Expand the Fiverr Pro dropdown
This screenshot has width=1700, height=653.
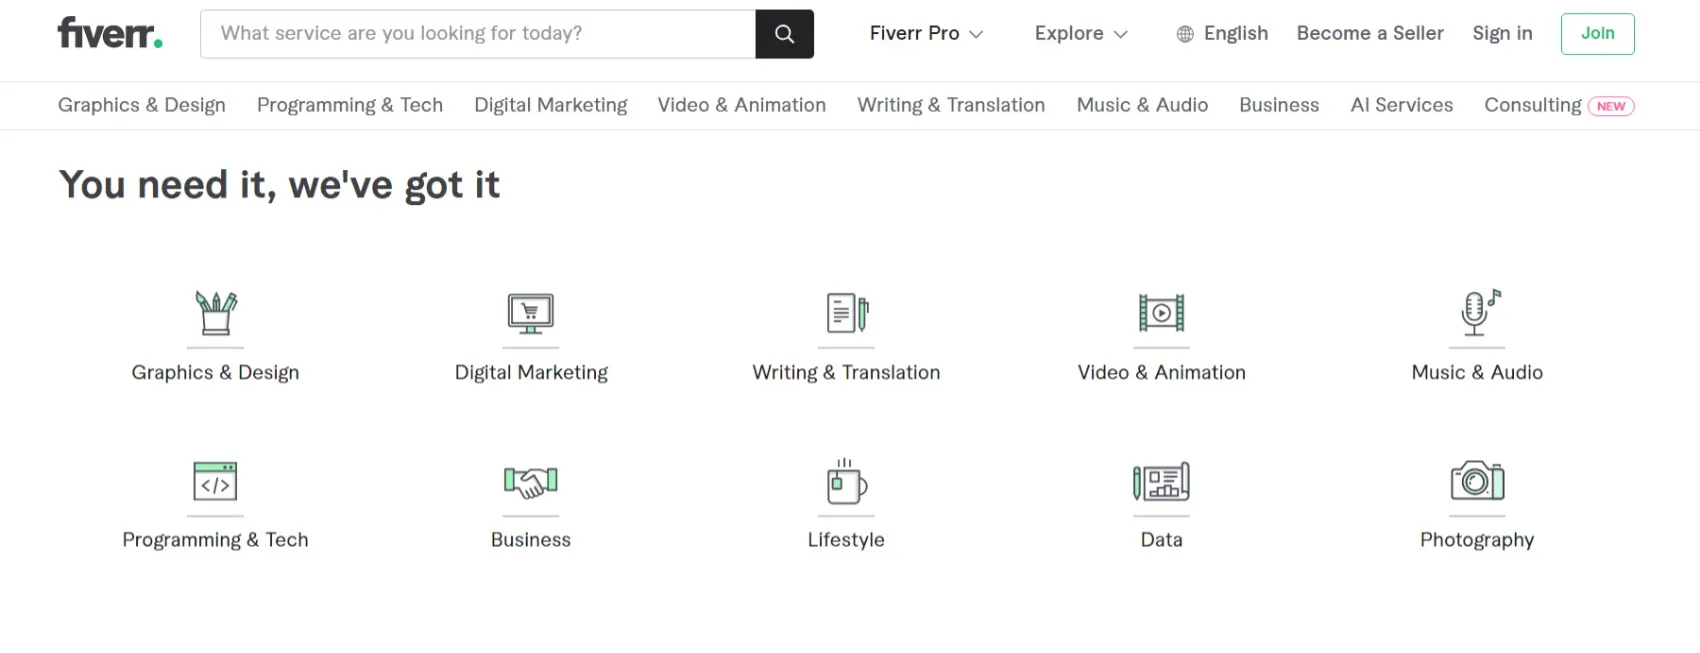tap(926, 34)
